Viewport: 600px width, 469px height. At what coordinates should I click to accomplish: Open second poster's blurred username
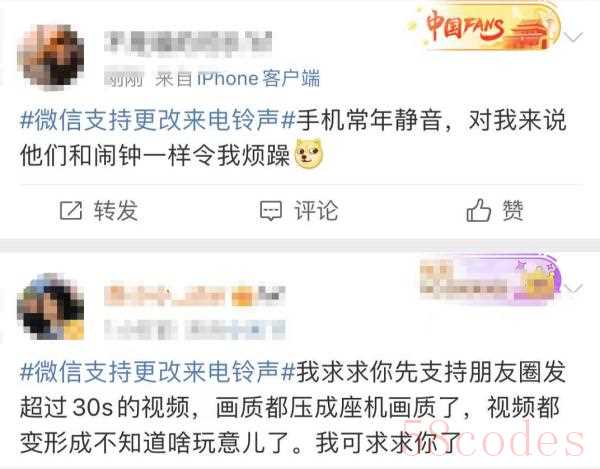pos(195,295)
